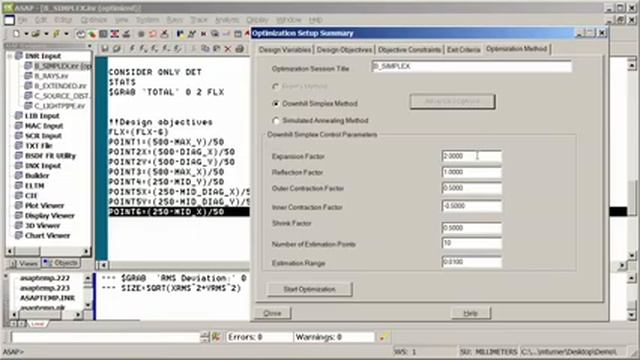Click the Inner Contraction Factor field
This screenshot has height=360, width=640.
point(471,206)
